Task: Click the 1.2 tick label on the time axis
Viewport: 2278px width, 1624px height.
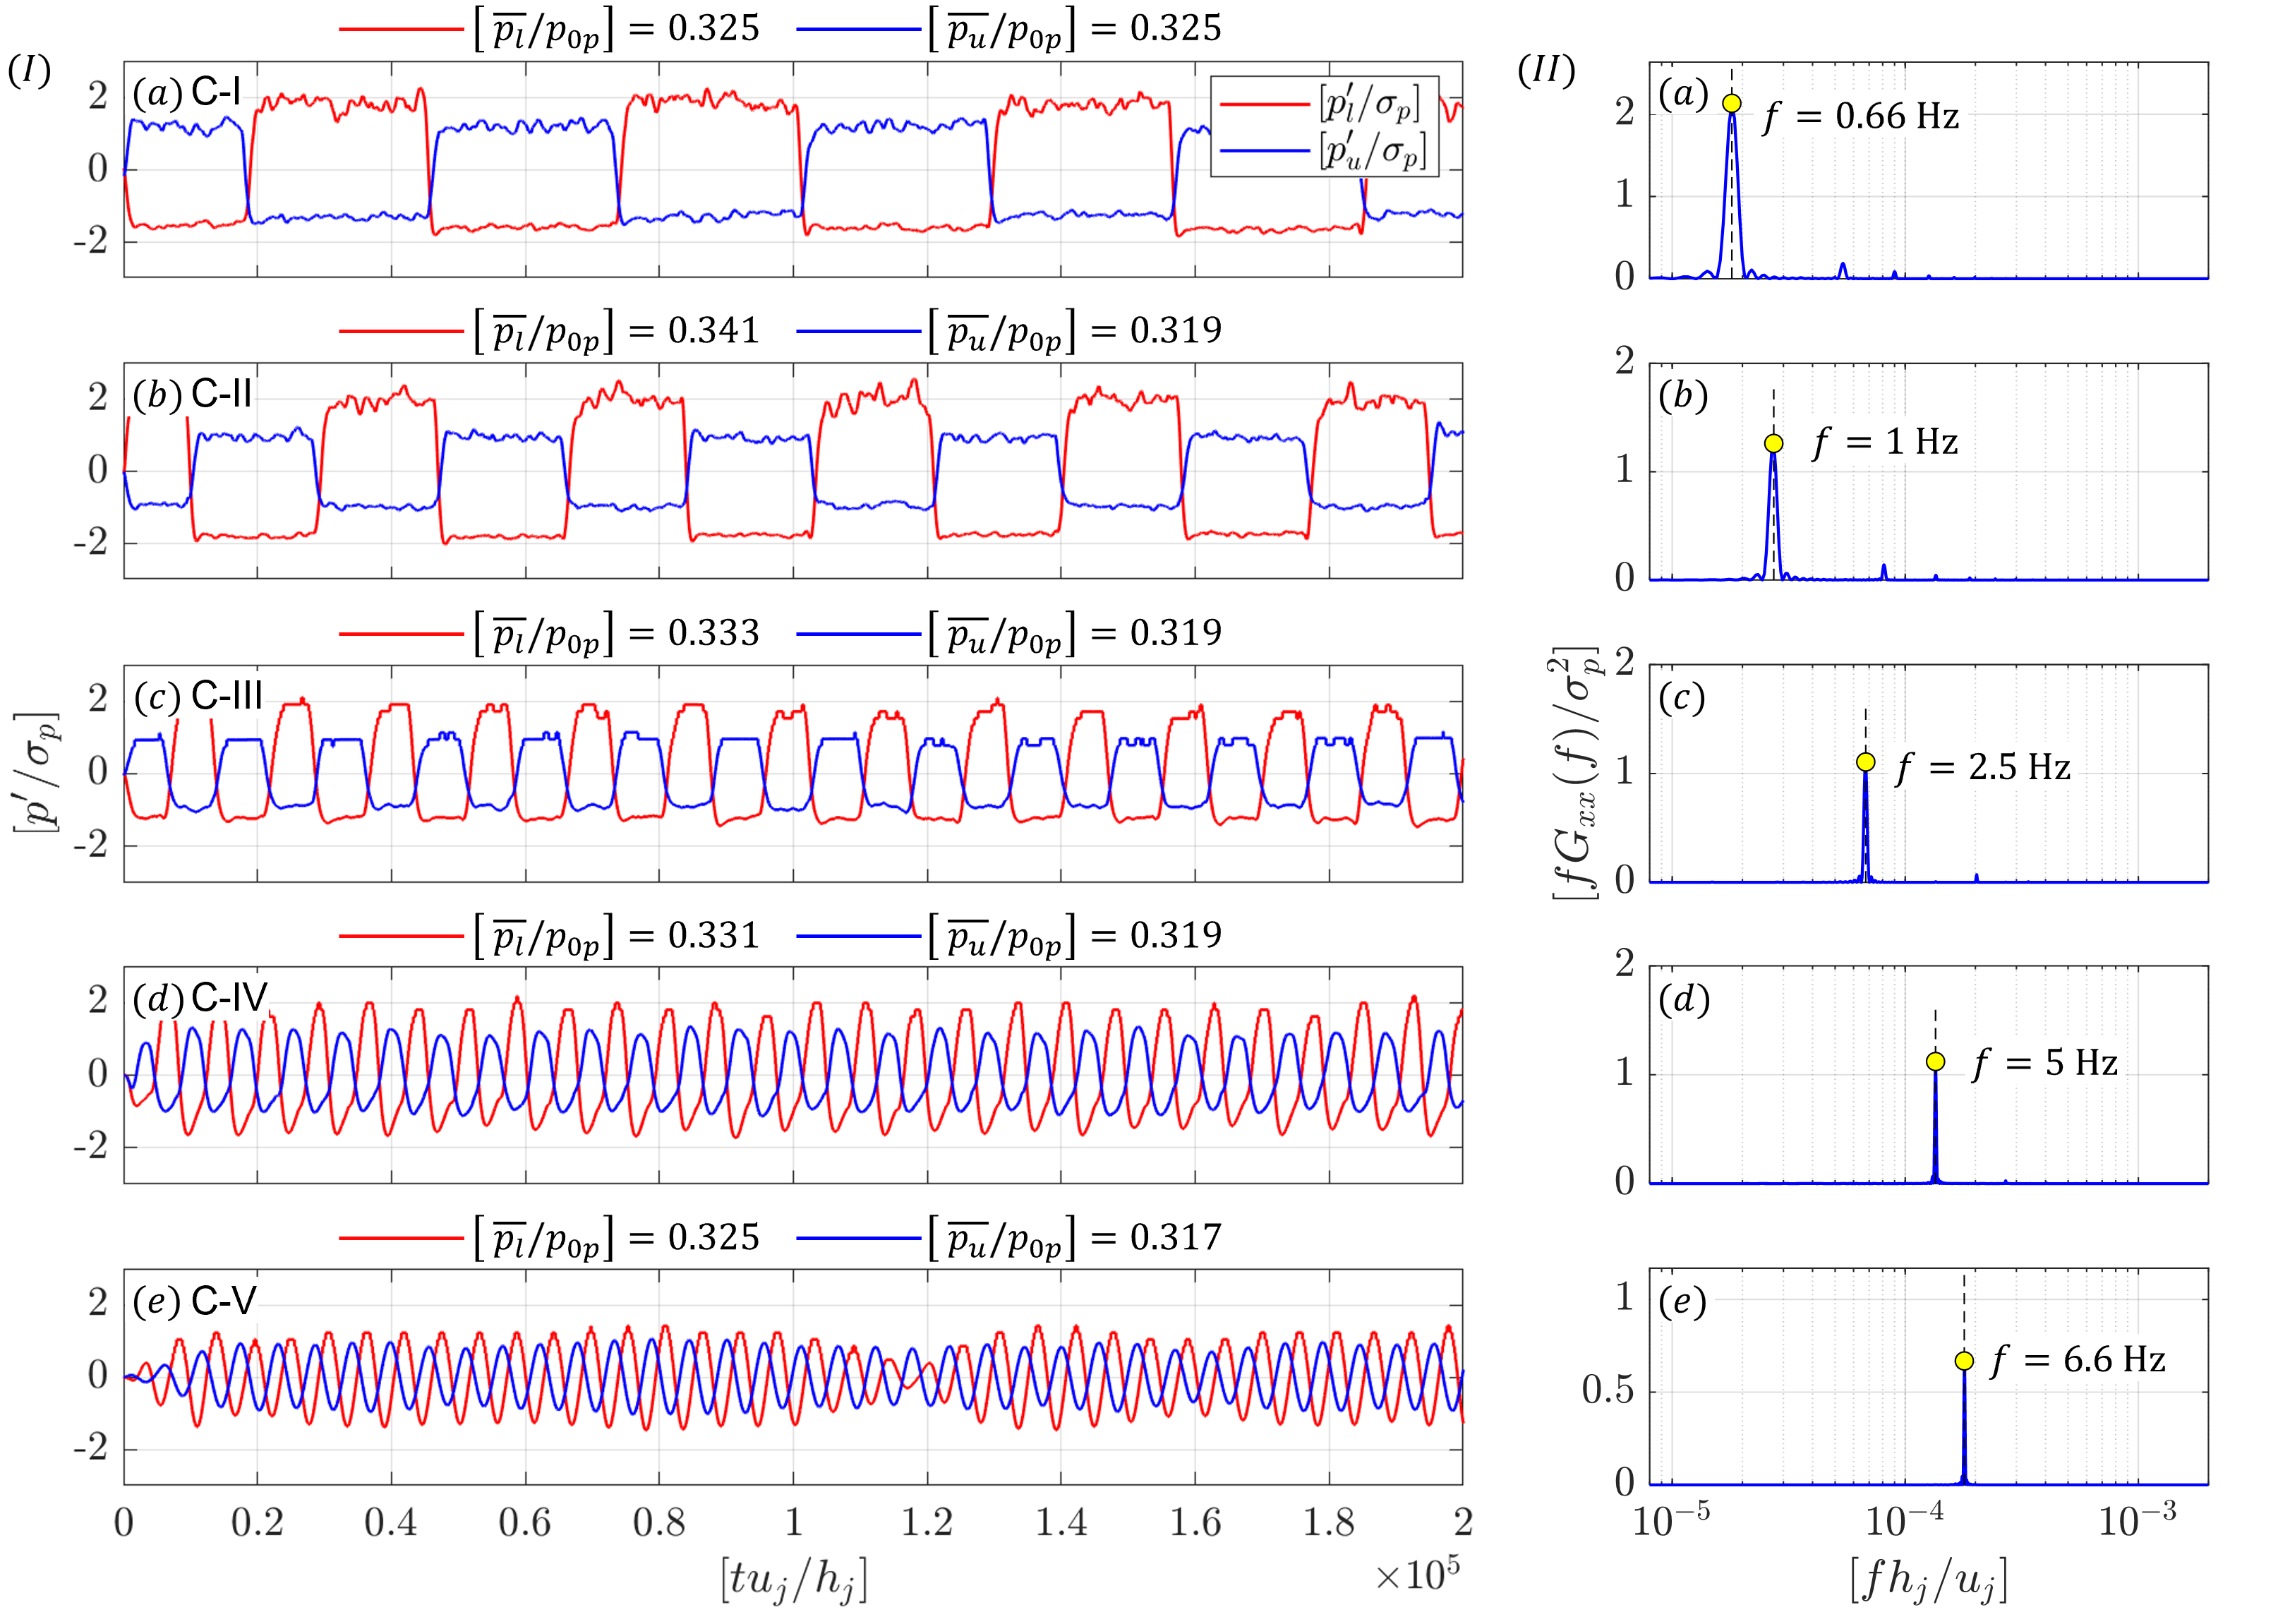Action: point(927,1523)
